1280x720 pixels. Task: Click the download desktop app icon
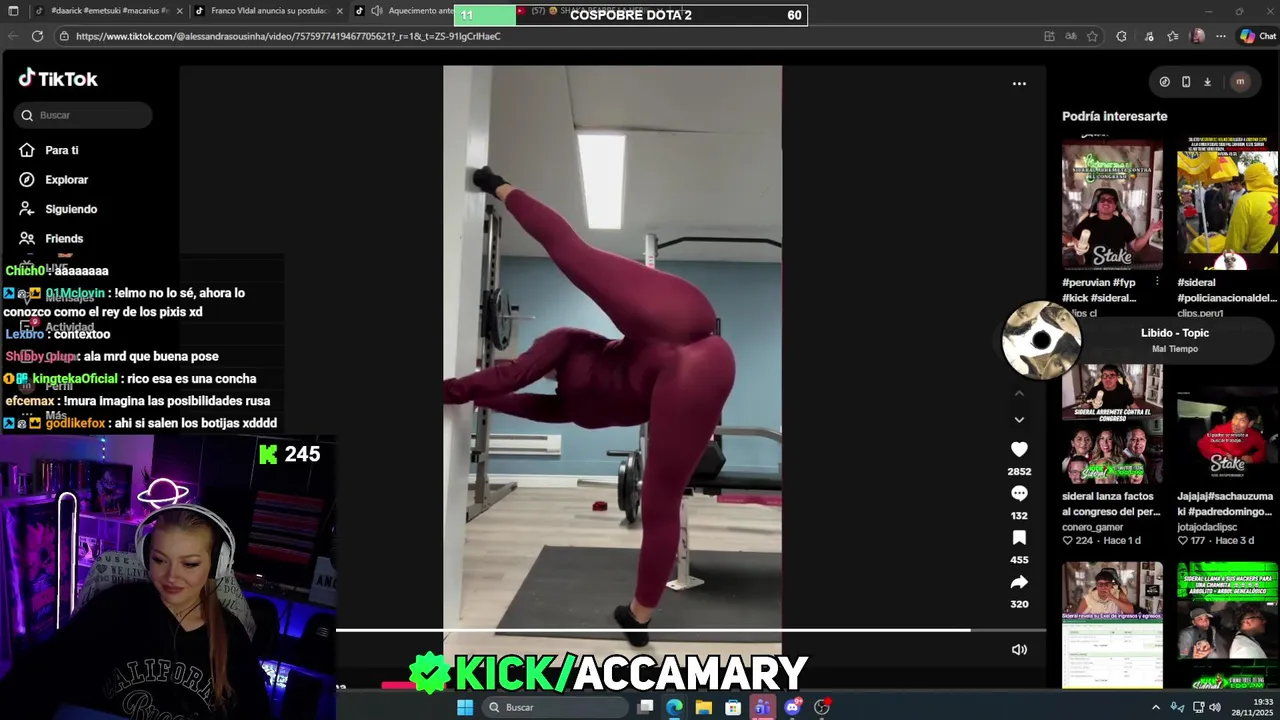click(1207, 82)
